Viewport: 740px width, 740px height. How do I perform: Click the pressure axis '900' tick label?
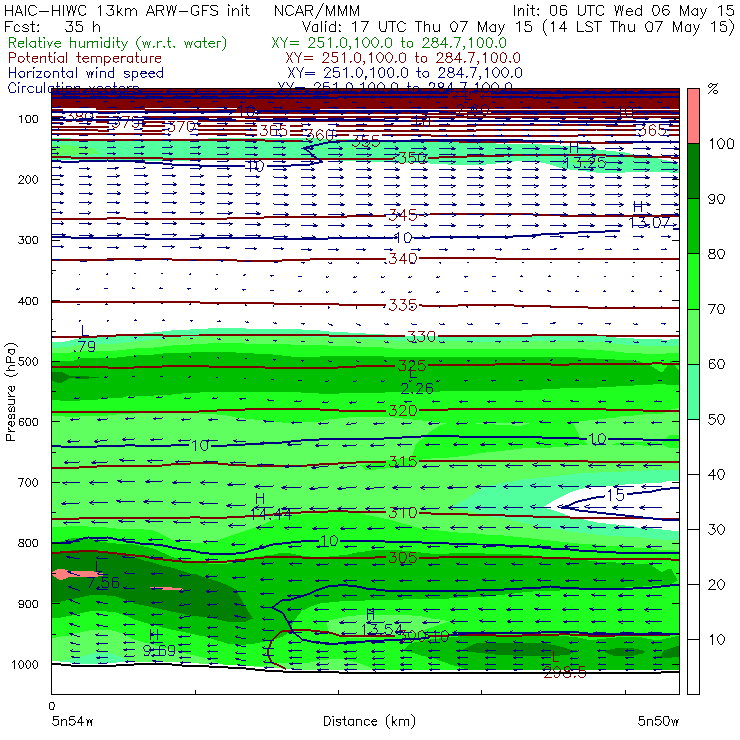click(x=28, y=604)
